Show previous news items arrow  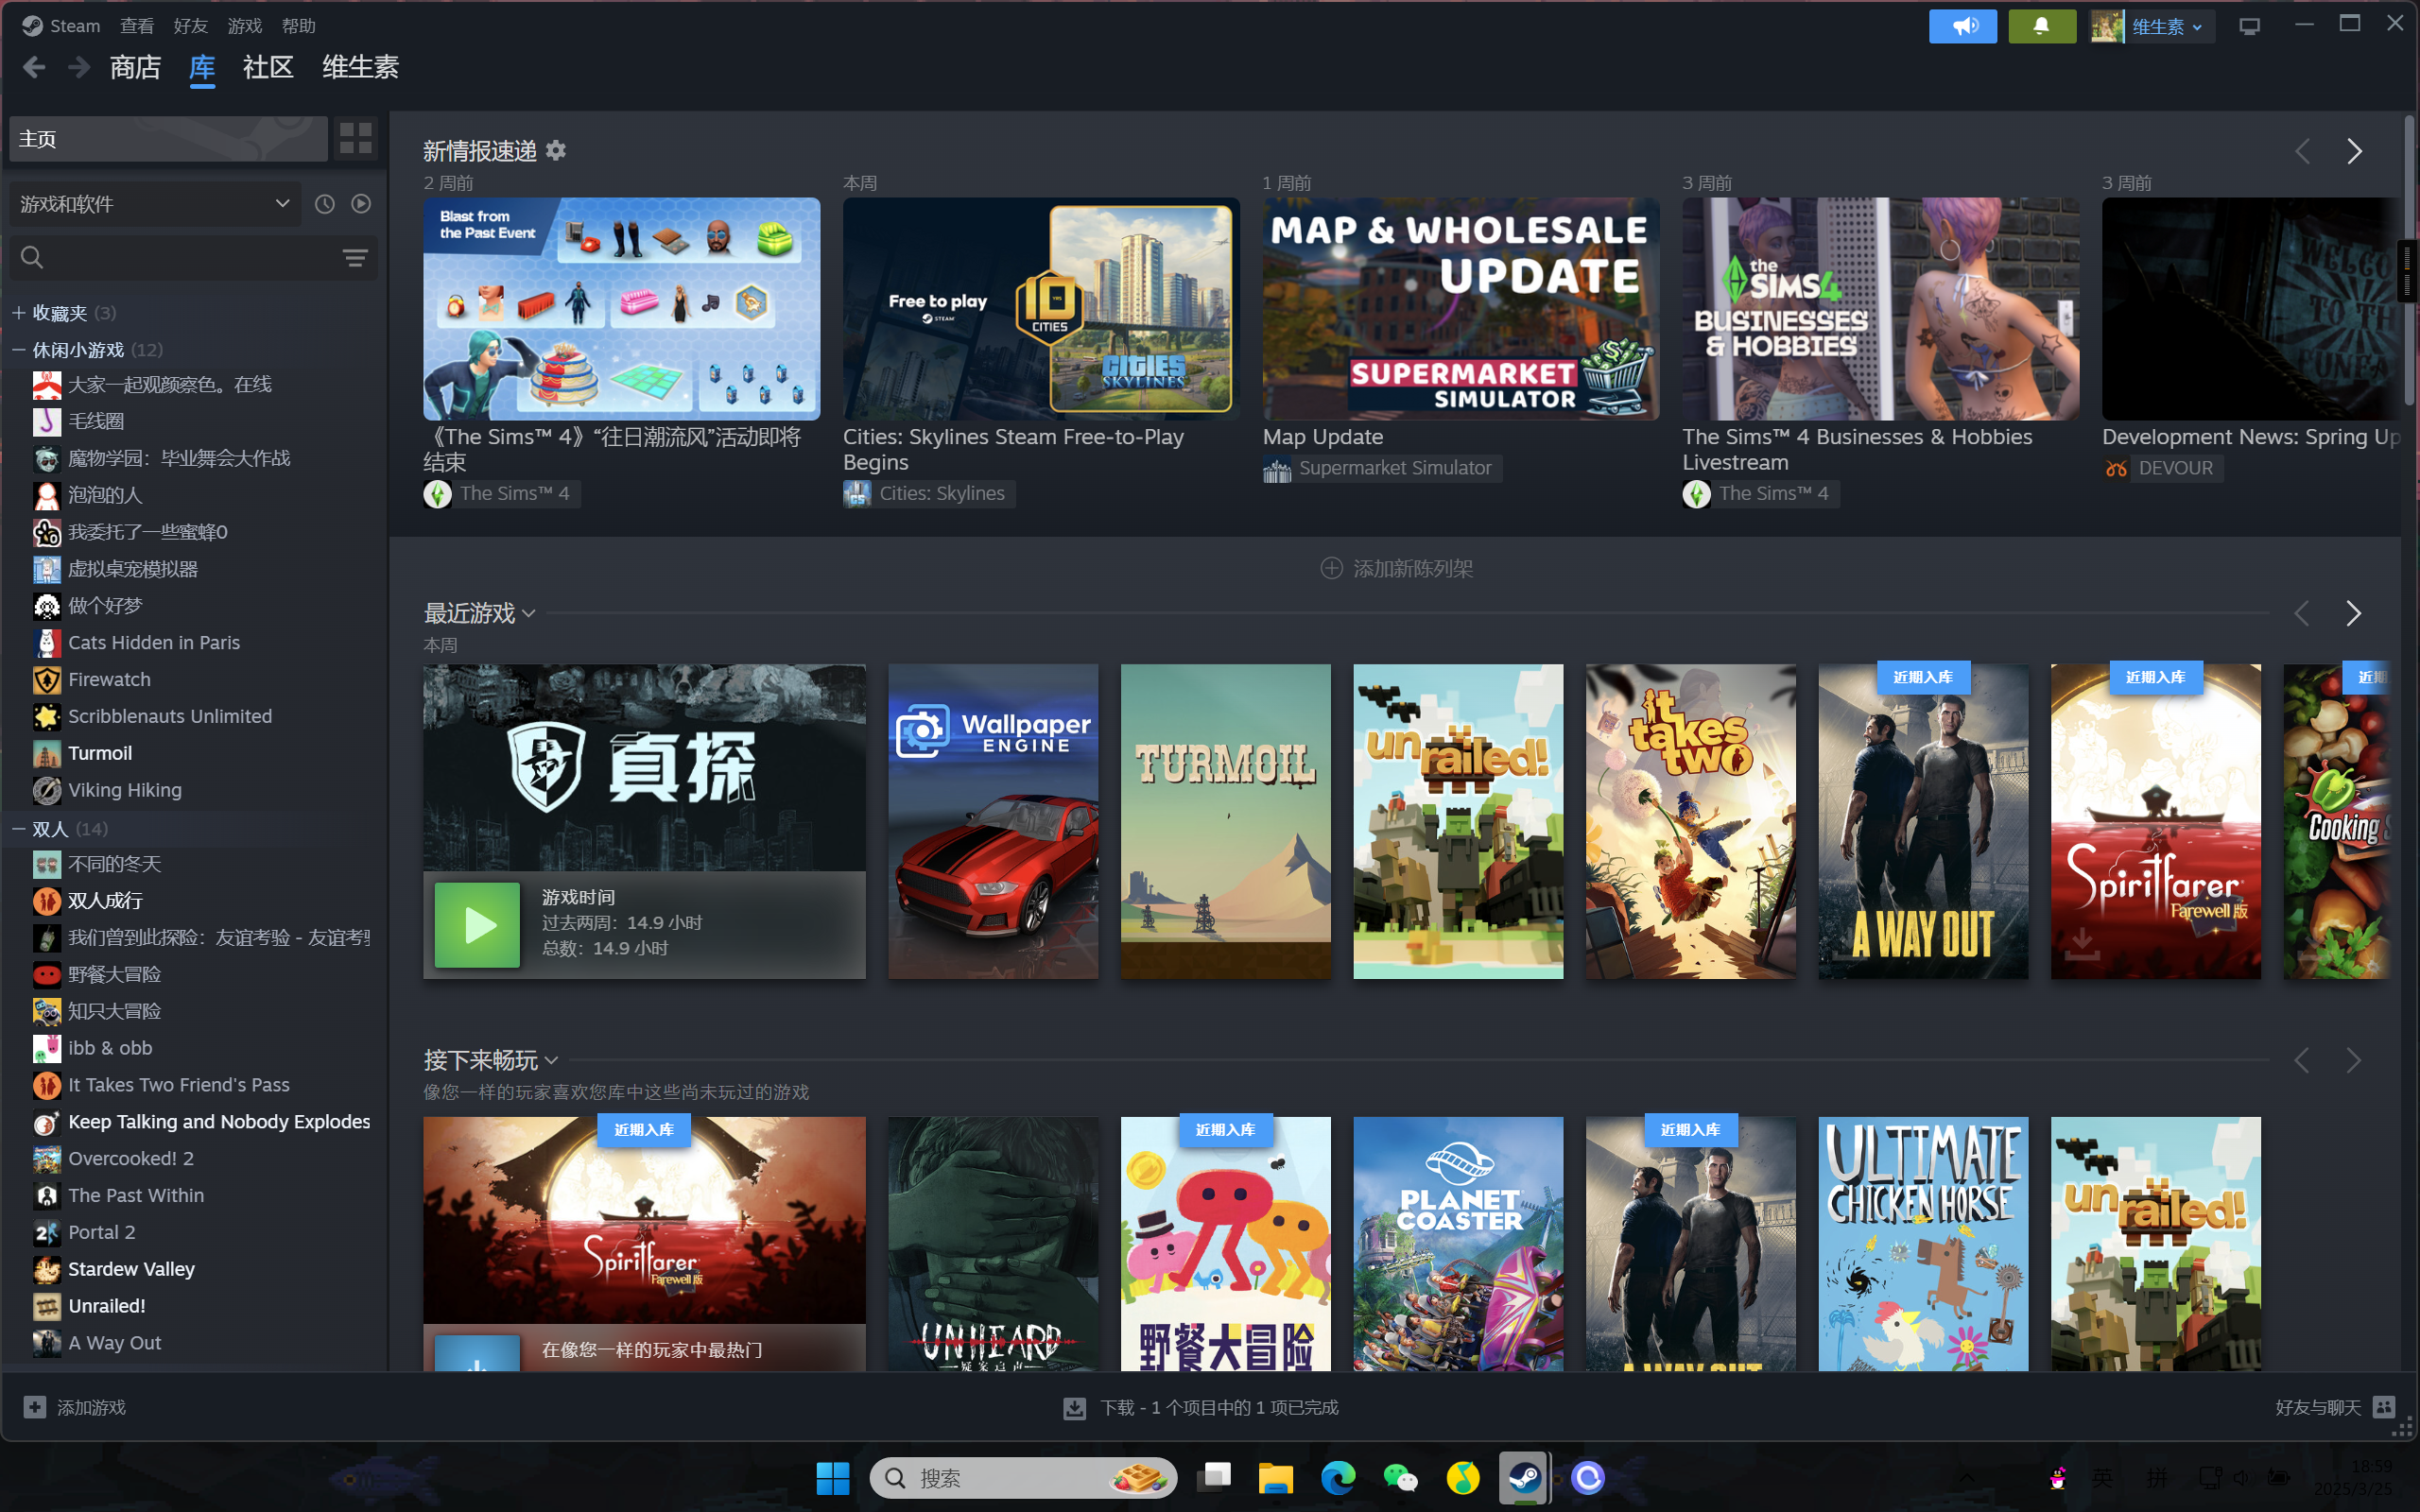click(2302, 151)
